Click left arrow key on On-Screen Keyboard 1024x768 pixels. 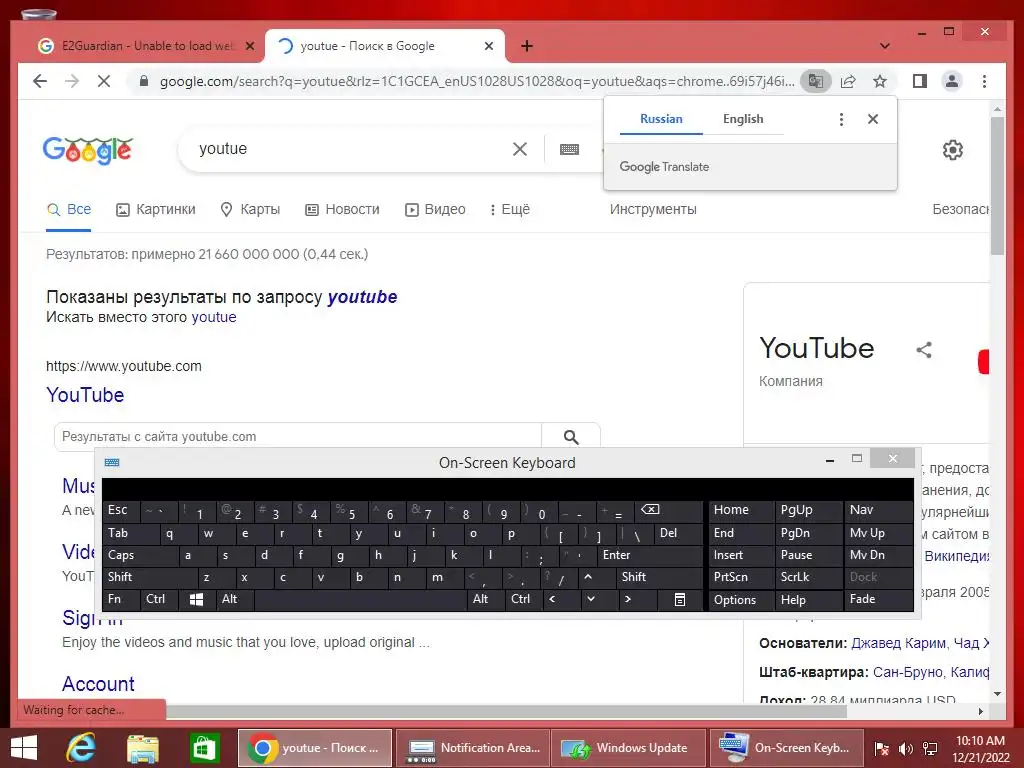point(560,600)
